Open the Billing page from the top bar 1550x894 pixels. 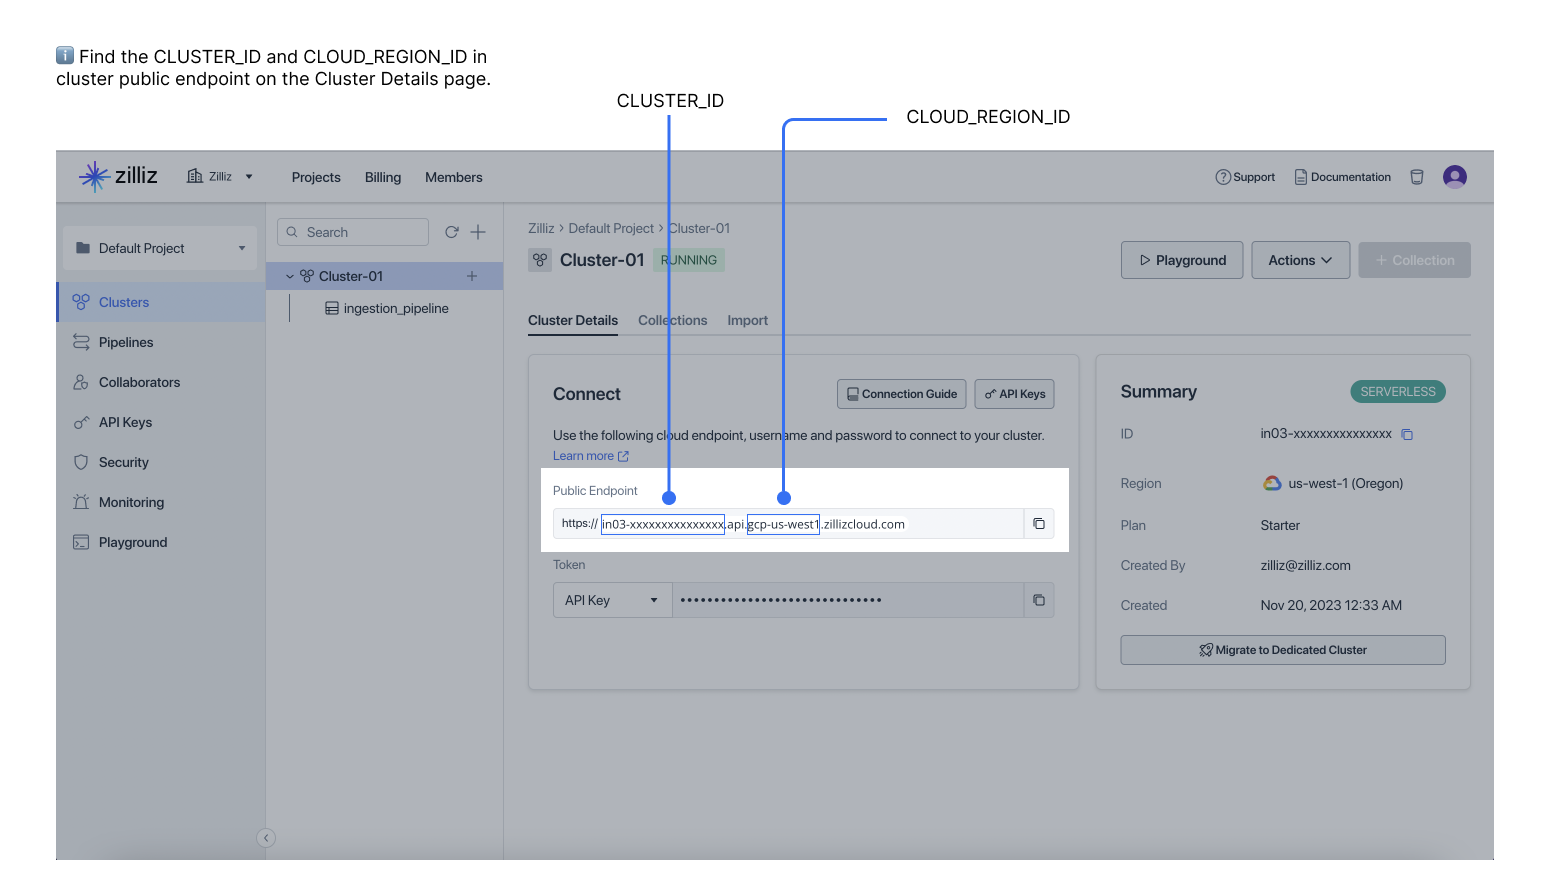383,177
